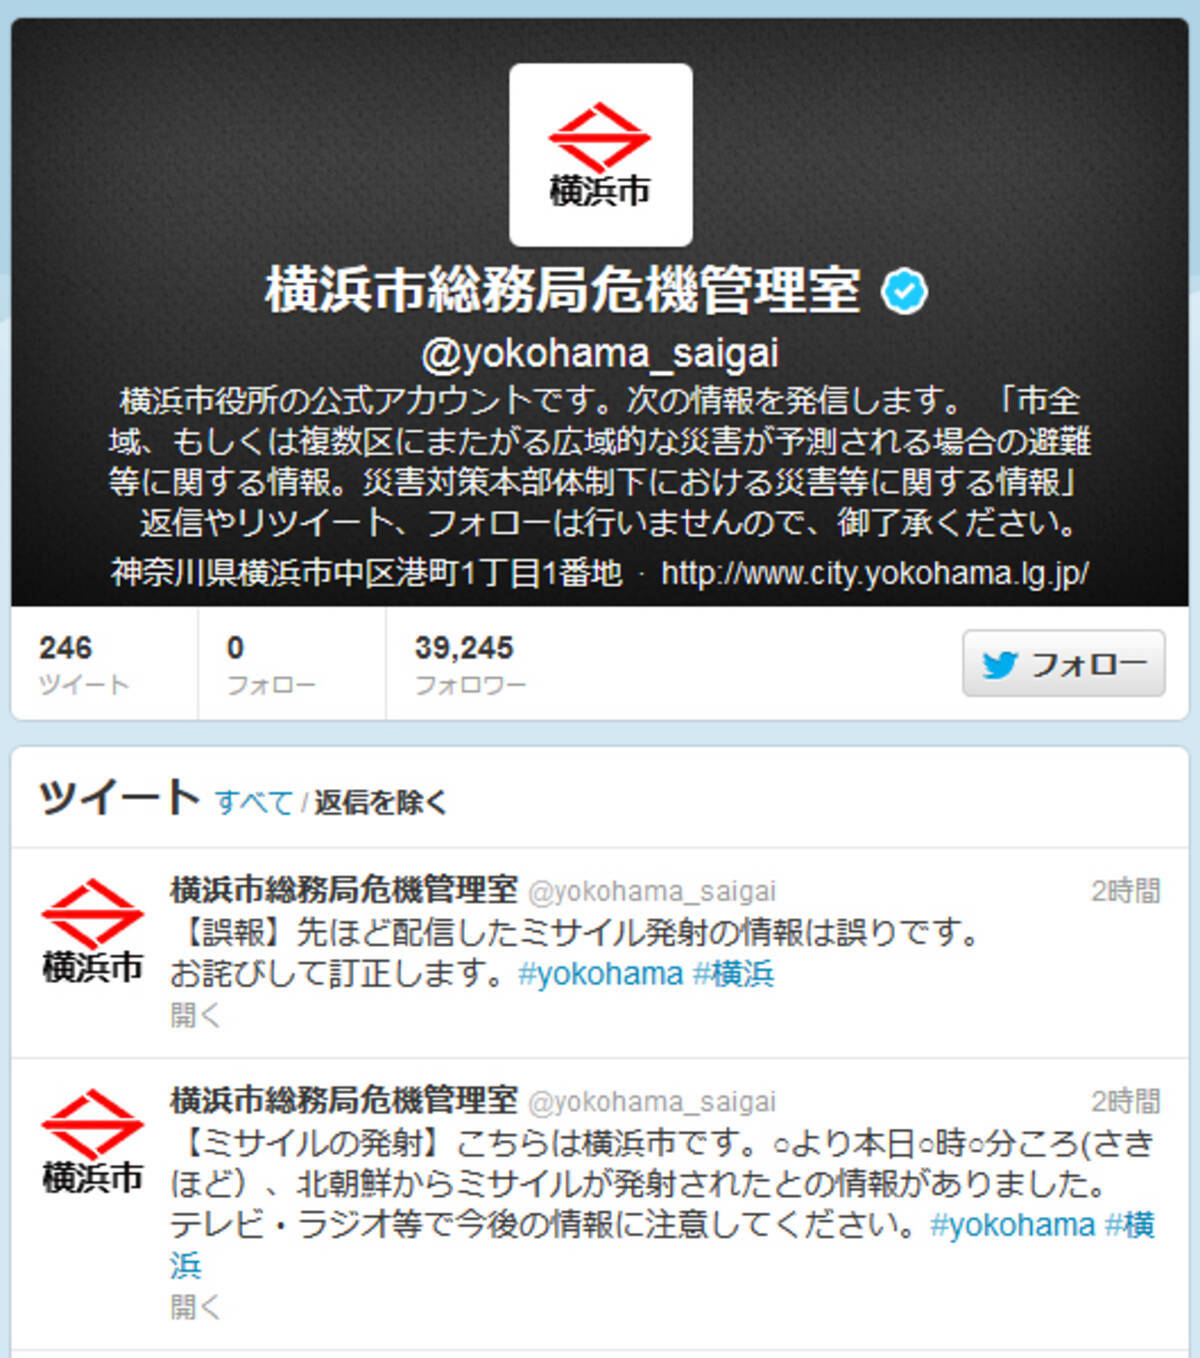Open the 2時間 timestamp of missile tweet
Viewport: 1200px width, 1358px height.
pos(1126,1102)
